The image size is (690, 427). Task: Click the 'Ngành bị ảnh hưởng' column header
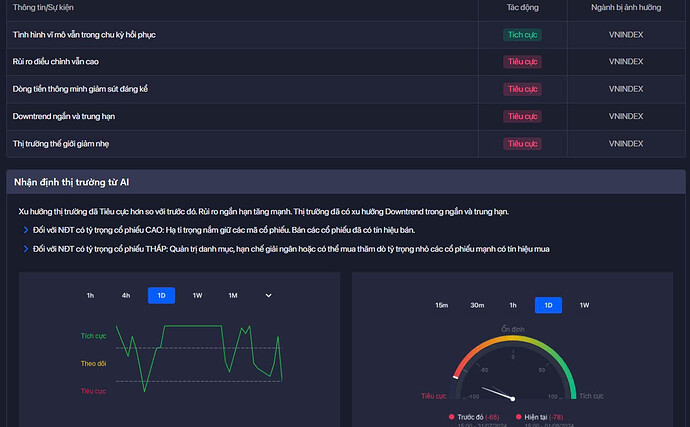(x=626, y=8)
